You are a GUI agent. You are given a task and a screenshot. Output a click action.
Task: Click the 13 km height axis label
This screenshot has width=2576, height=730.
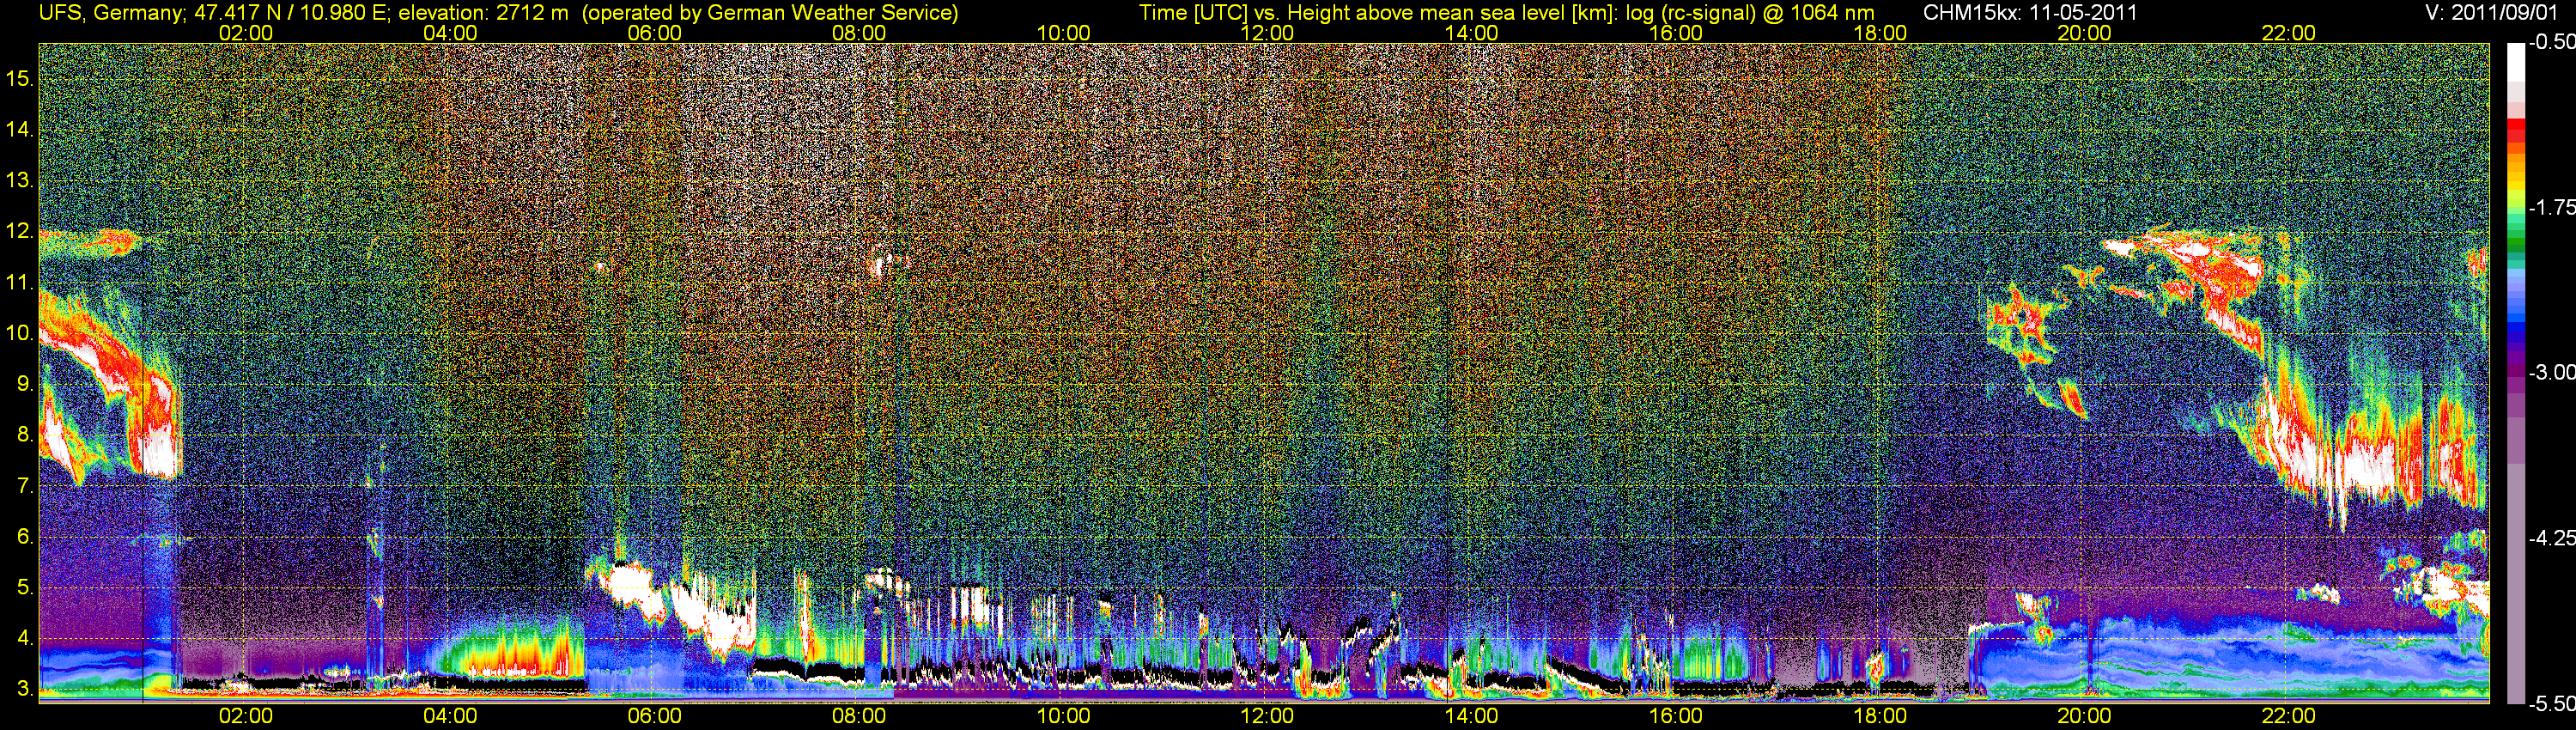tap(19, 181)
